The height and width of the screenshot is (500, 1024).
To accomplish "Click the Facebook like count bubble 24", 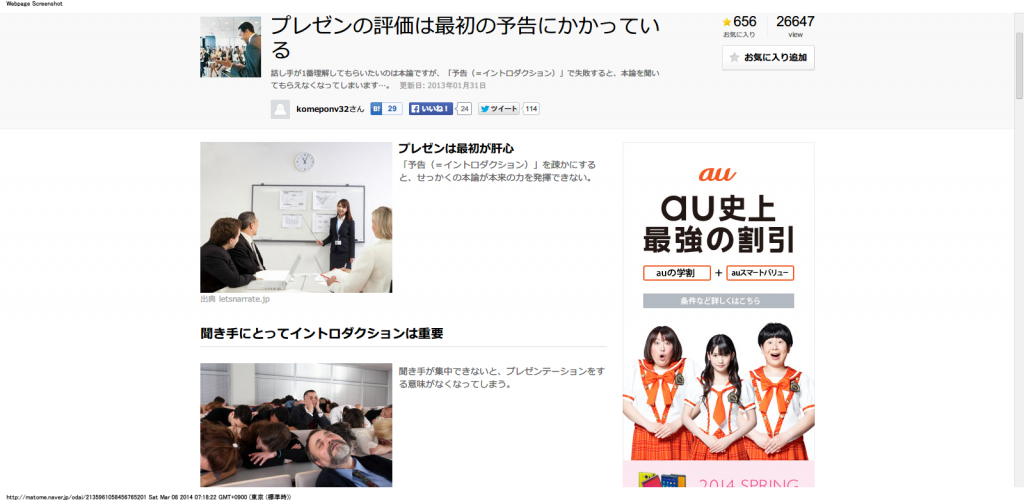I will [x=464, y=109].
